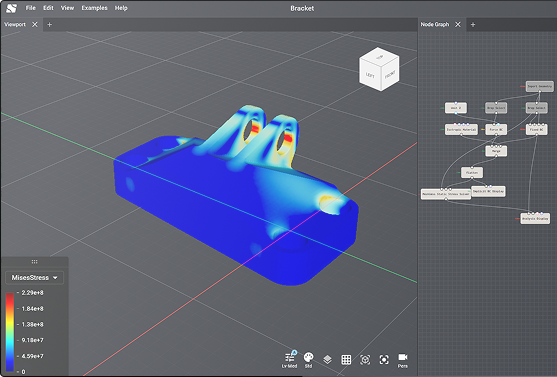Select the Nonlinear Static Stress Solver node
The width and height of the screenshot is (557, 377).
446,194
